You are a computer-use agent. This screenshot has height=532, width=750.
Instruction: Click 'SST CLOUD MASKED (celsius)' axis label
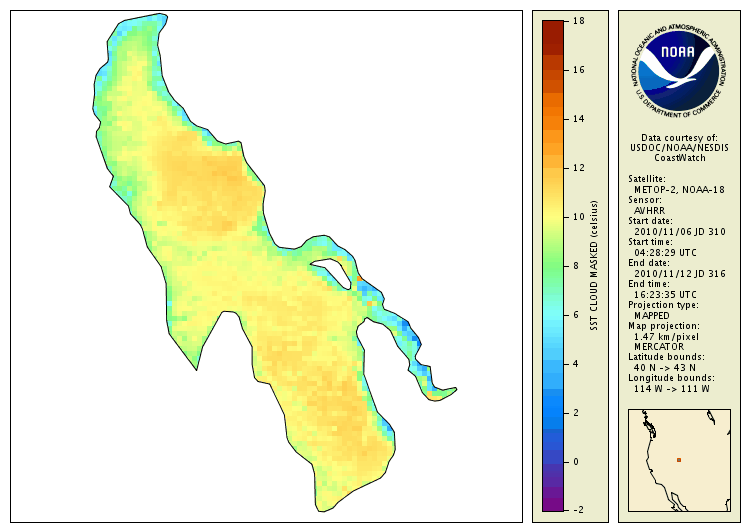594,266
